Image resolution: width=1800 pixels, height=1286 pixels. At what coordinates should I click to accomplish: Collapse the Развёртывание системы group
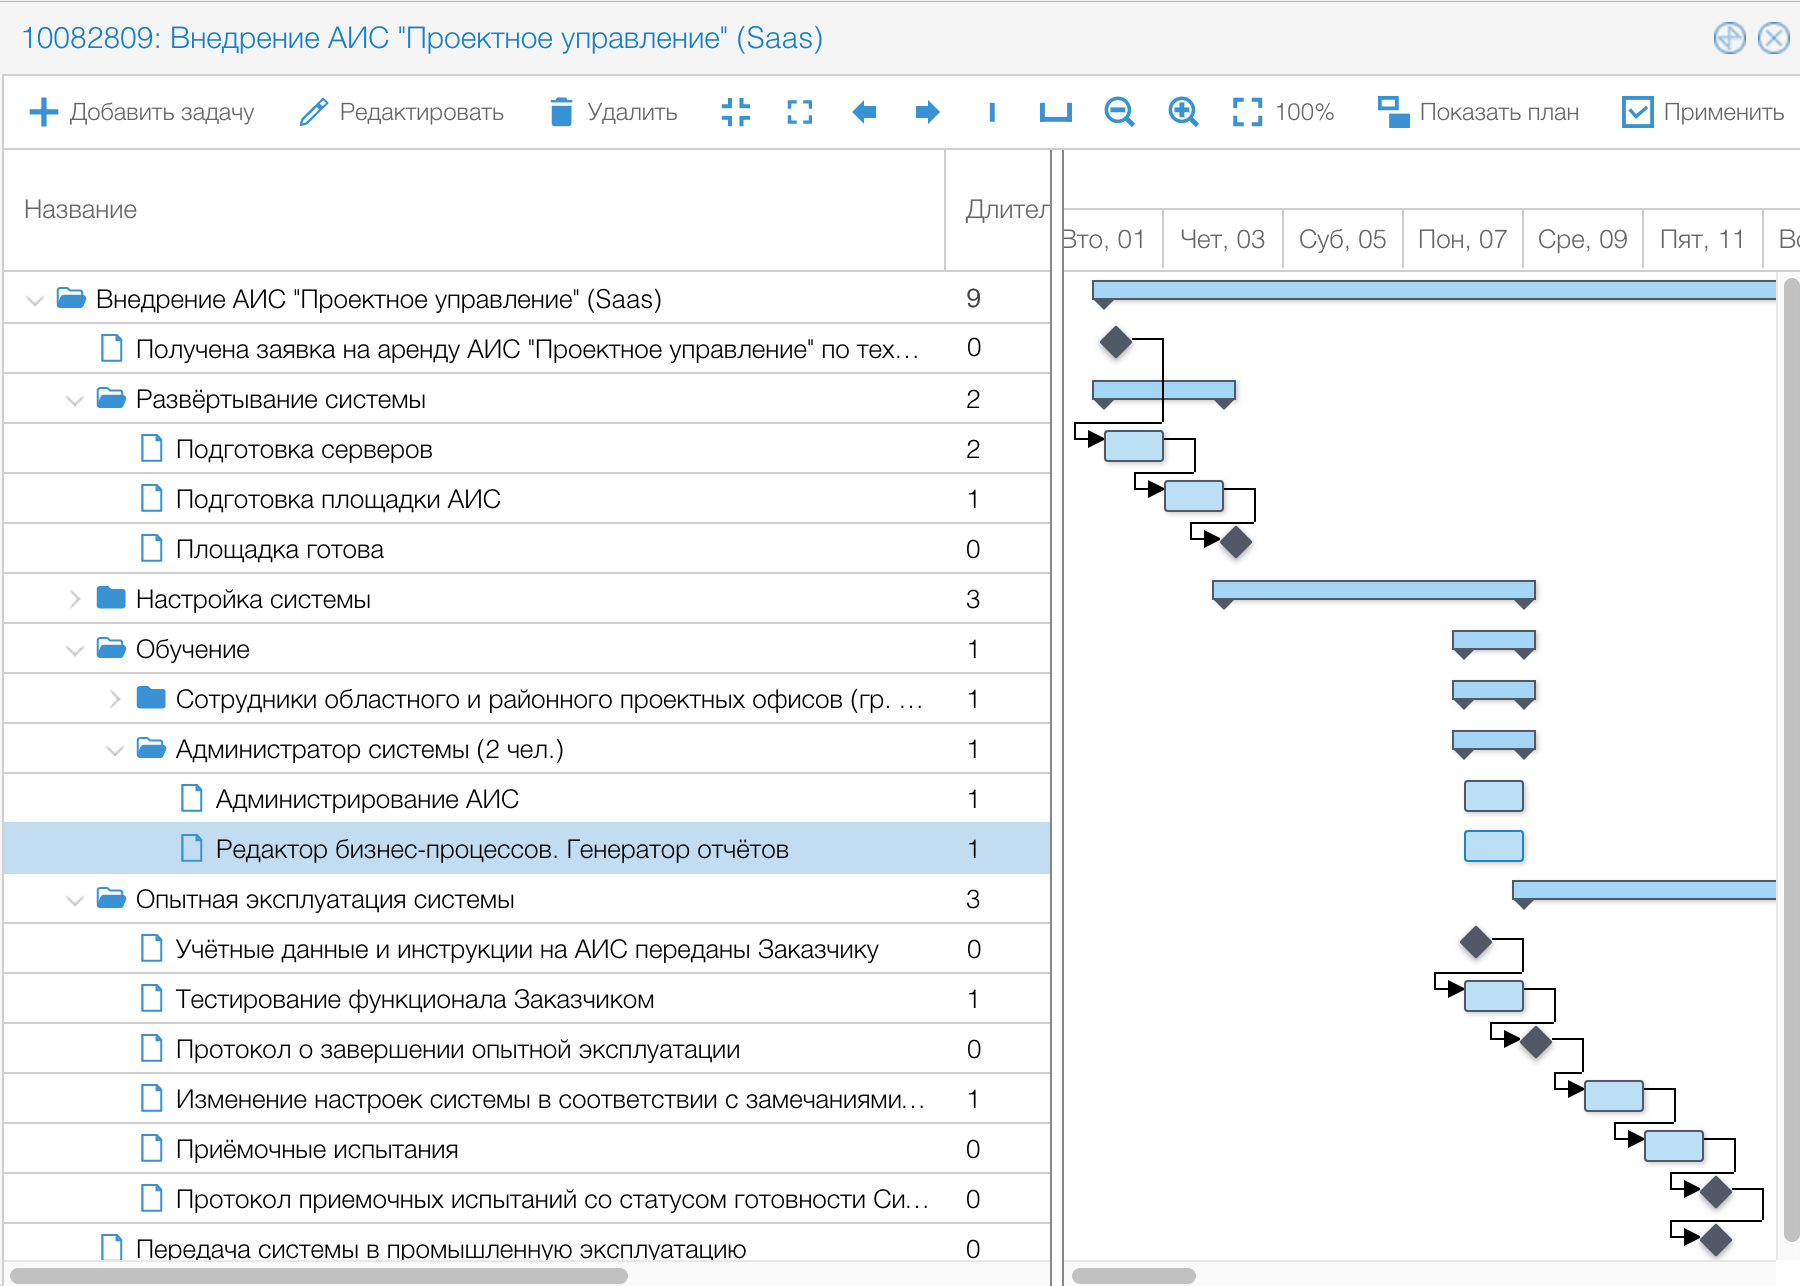(x=75, y=400)
